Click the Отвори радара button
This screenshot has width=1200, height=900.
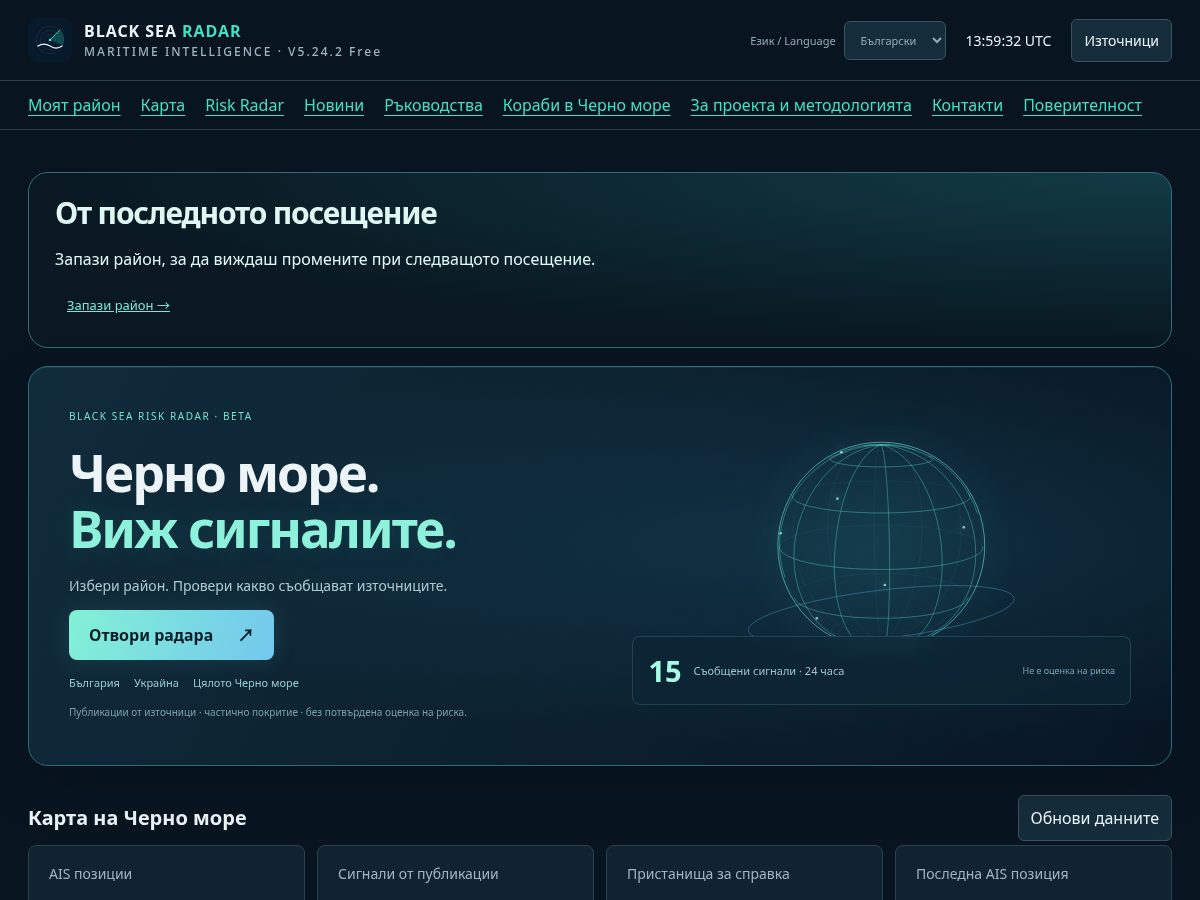pos(171,635)
